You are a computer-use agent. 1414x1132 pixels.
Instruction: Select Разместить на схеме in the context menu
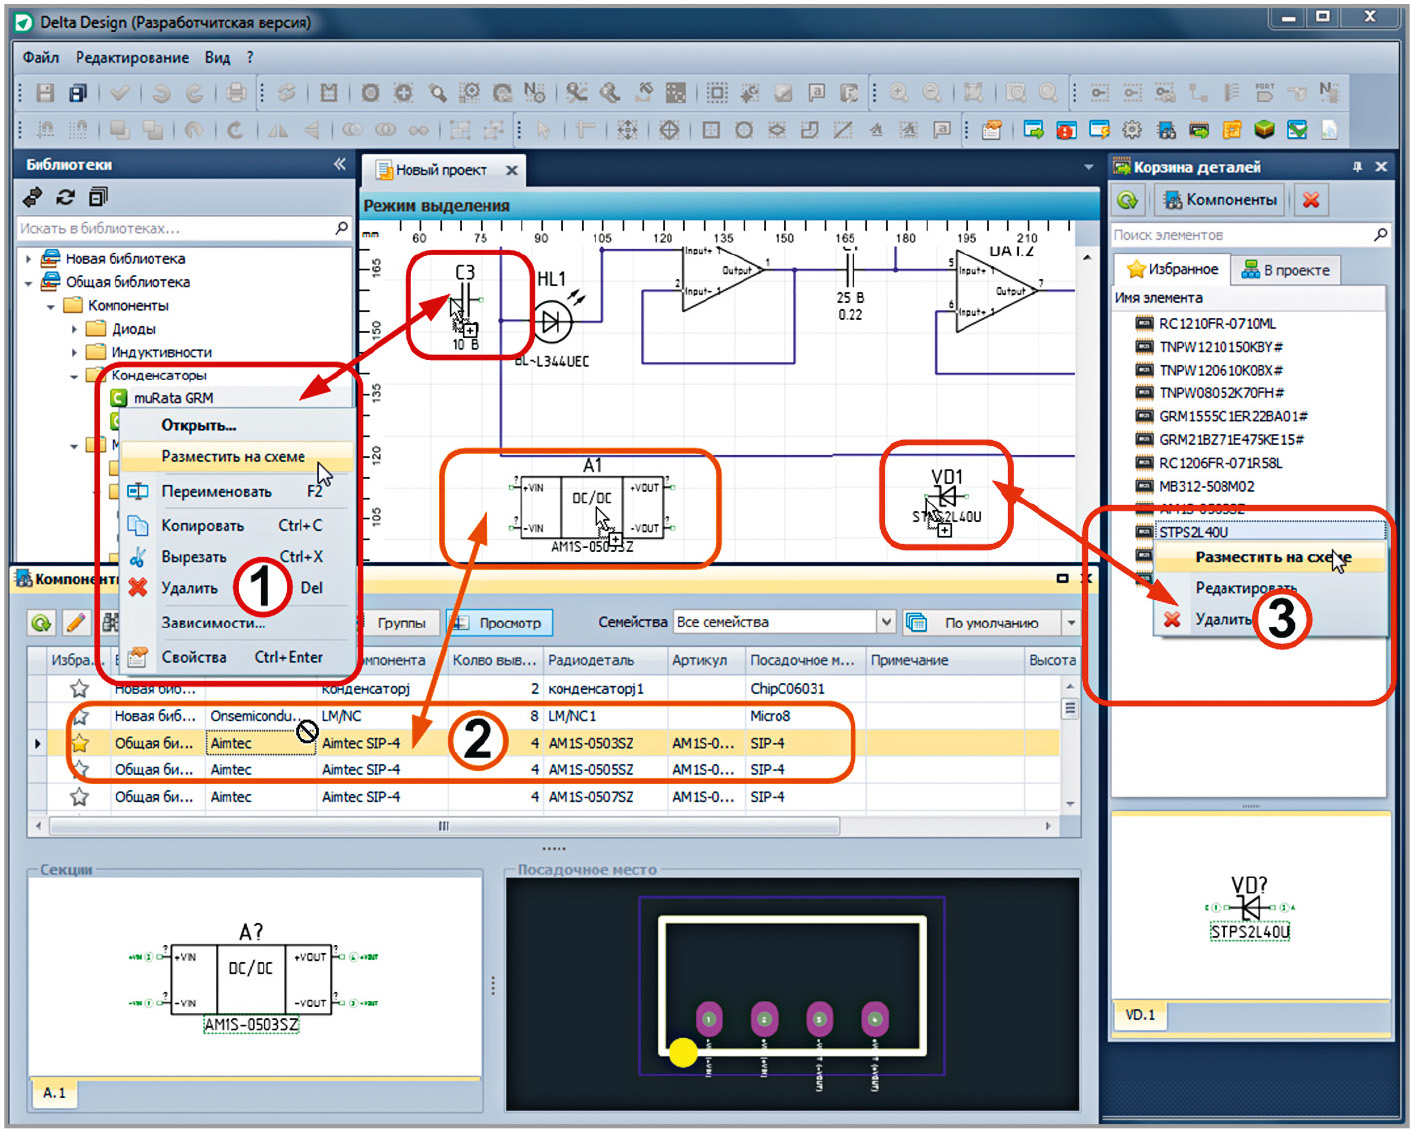[233, 457]
